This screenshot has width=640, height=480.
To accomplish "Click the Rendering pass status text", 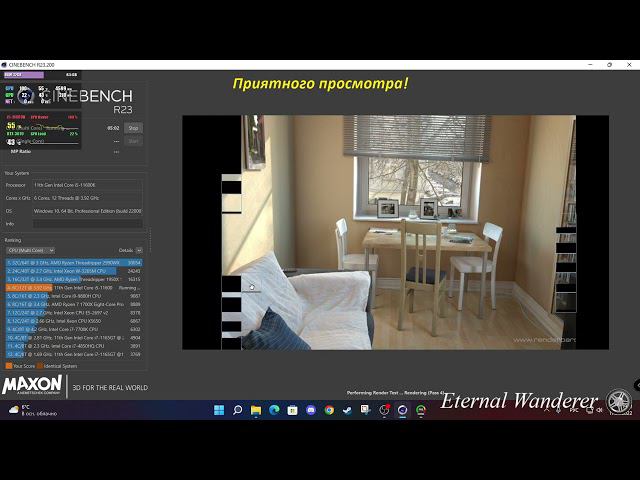I will pos(395,393).
